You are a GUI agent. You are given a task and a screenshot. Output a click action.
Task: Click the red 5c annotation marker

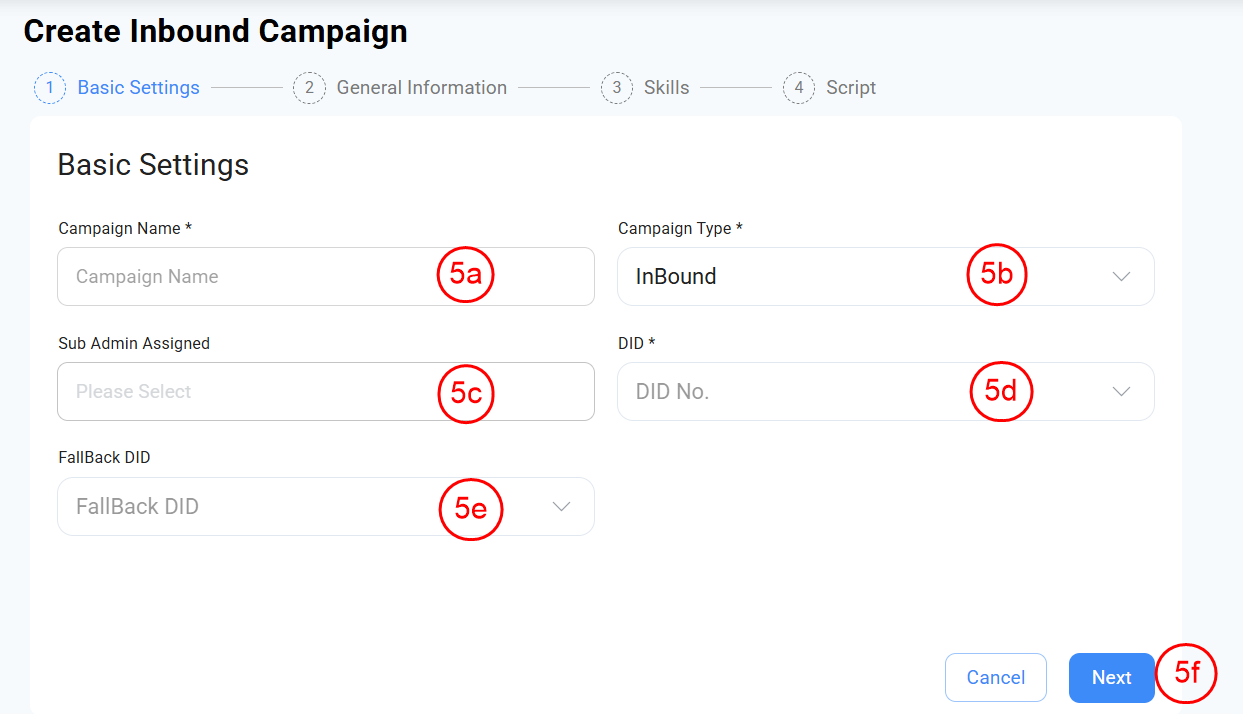(x=467, y=393)
